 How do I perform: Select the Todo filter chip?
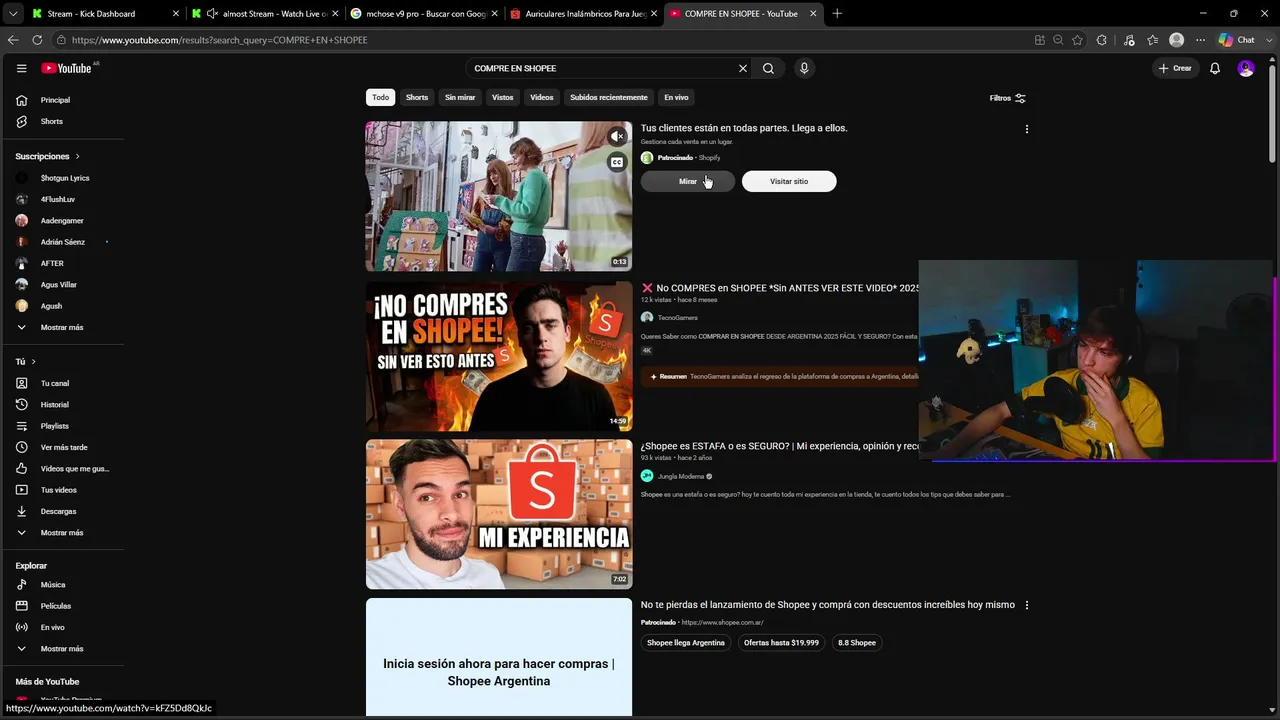pos(381,98)
